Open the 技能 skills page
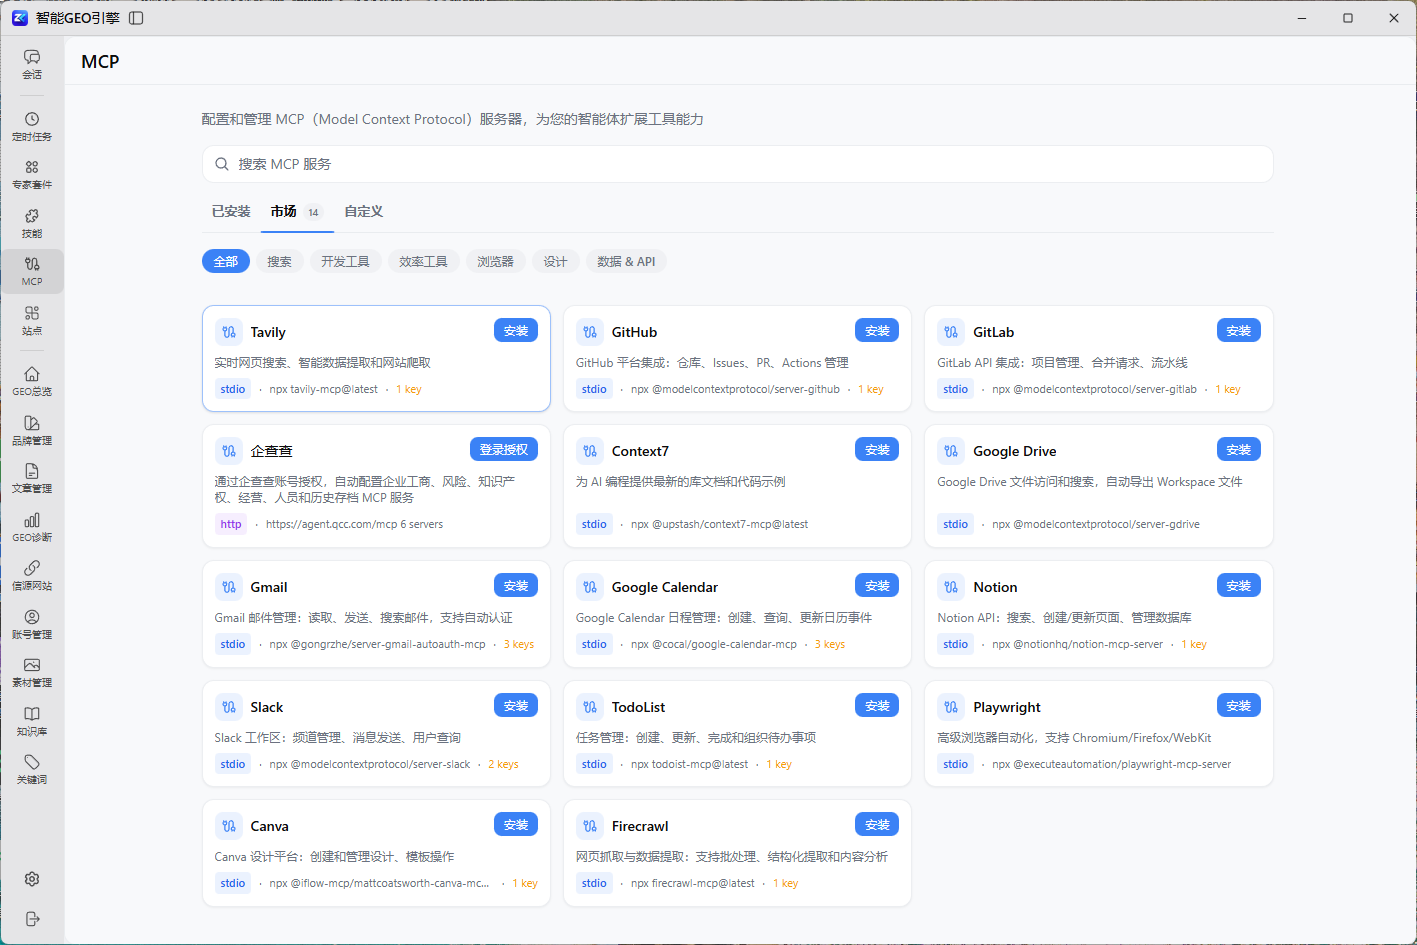1417x945 pixels. click(32, 223)
